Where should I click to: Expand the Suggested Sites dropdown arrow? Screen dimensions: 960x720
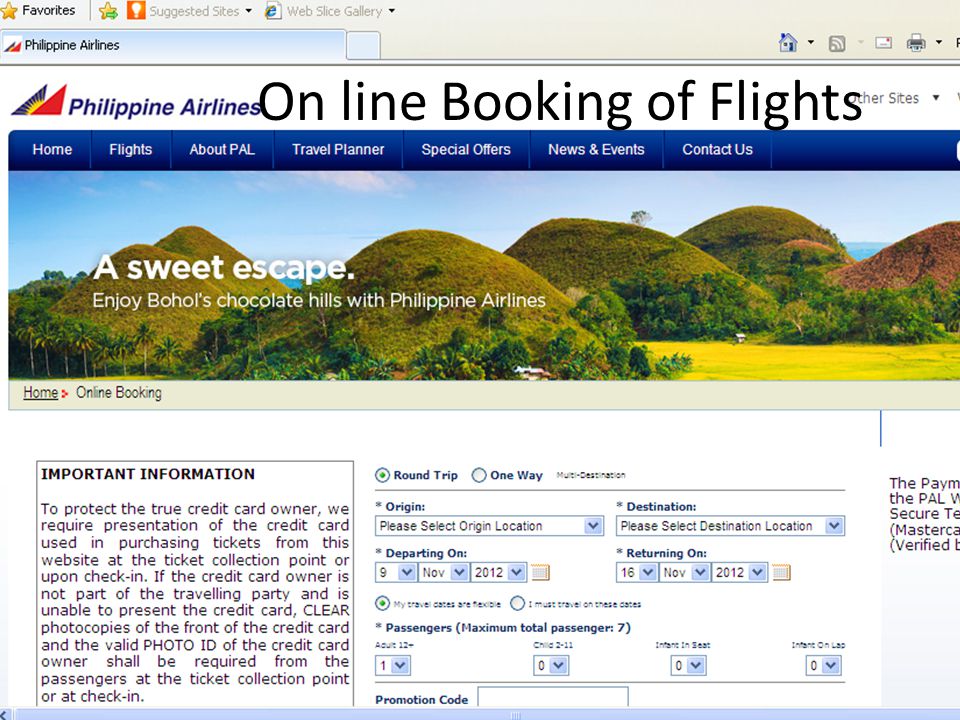pos(249,11)
